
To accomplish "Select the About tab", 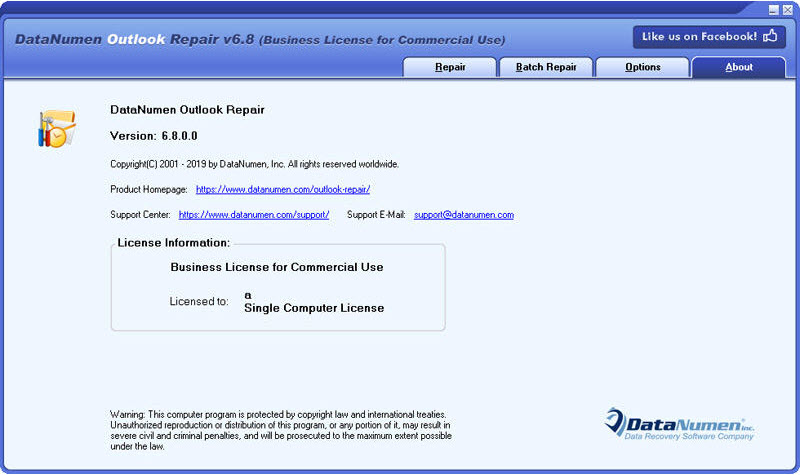I will (739, 67).
